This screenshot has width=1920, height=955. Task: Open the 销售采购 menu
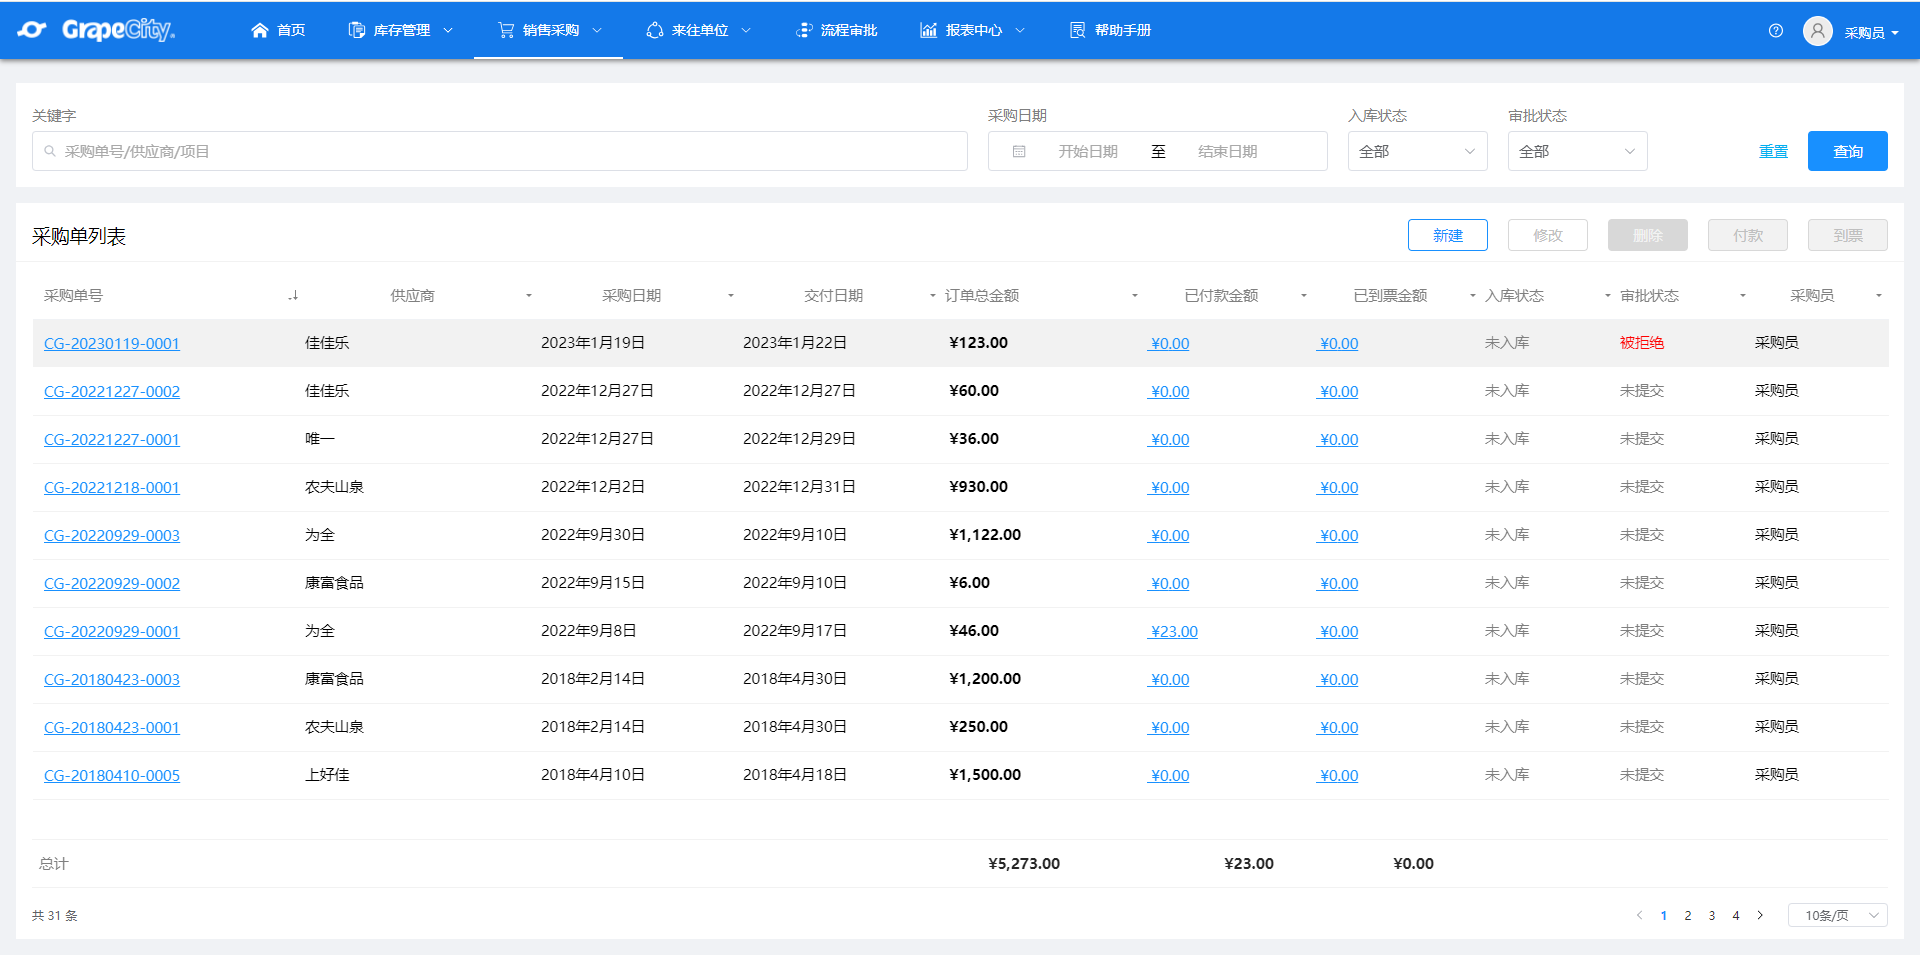(x=549, y=30)
